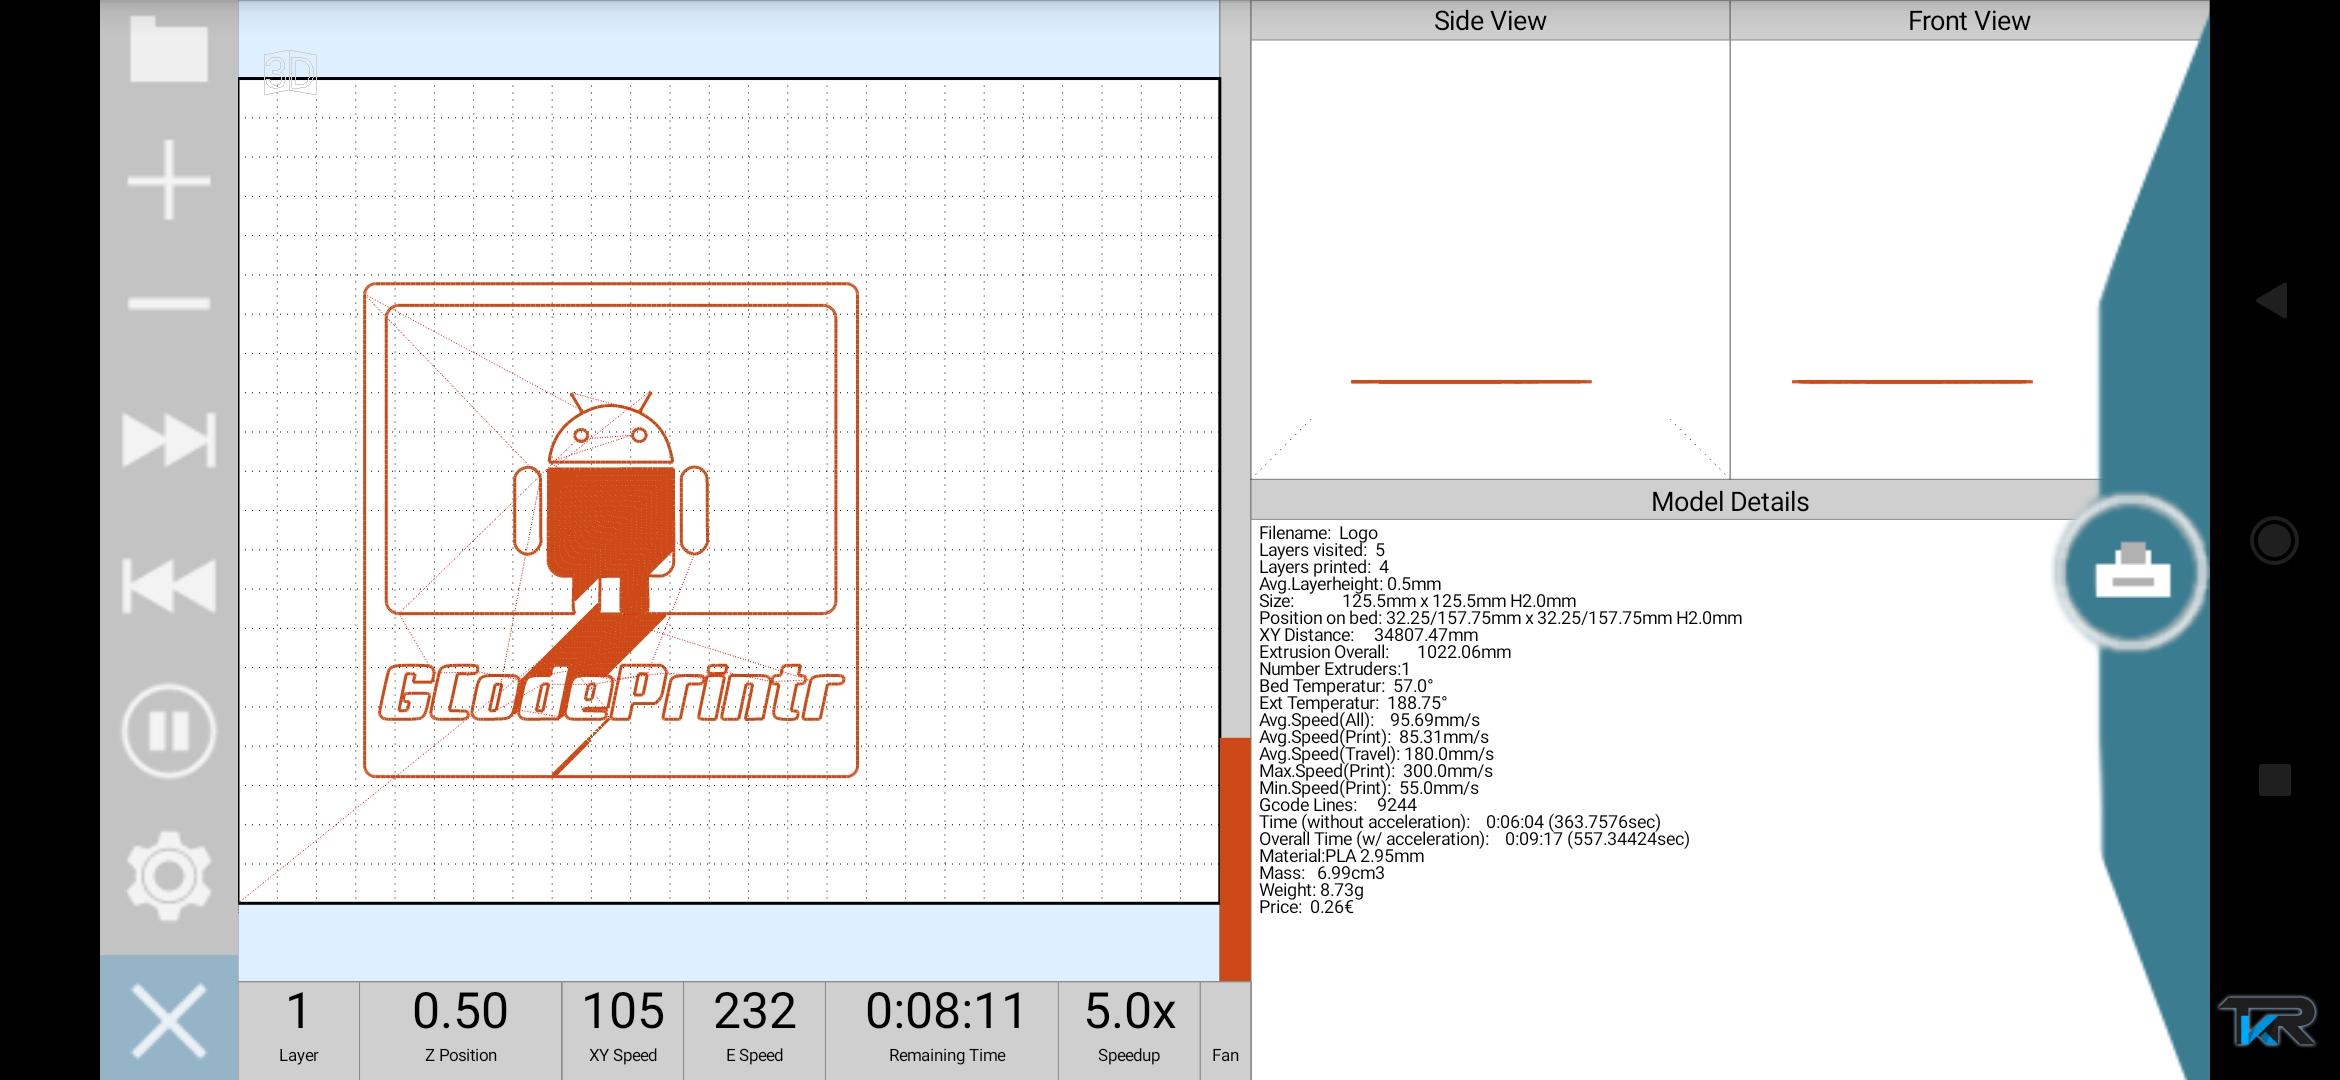Image resolution: width=2340 pixels, height=1080 pixels.
Task: Tap the Fan status cell
Action: tap(1225, 1029)
